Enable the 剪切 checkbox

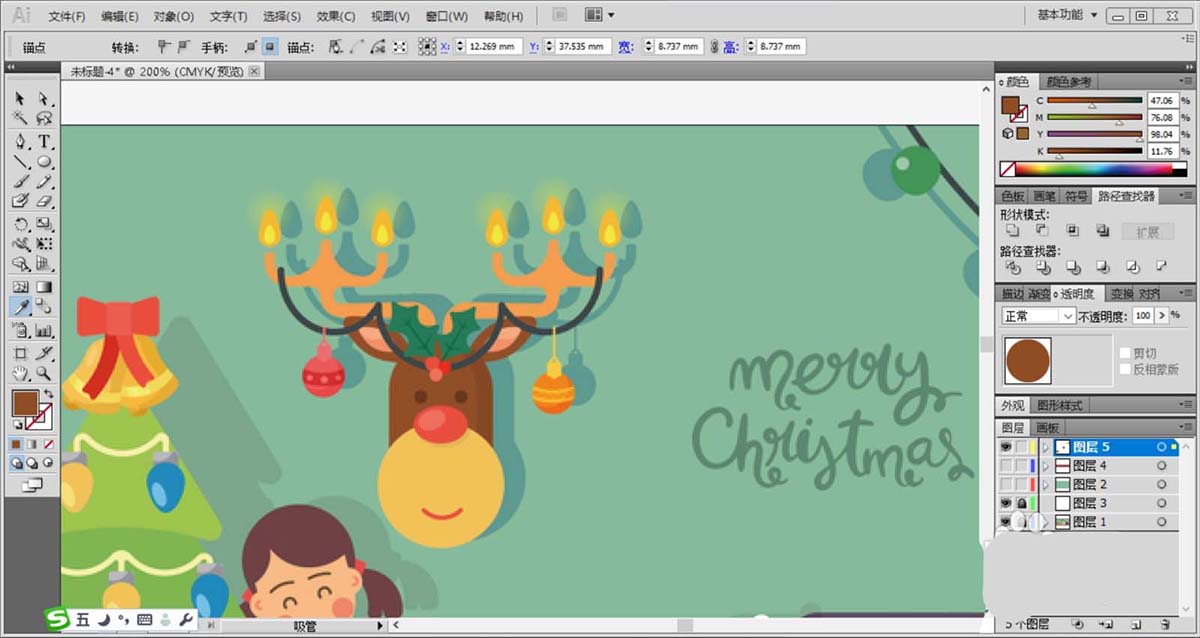tap(1126, 353)
